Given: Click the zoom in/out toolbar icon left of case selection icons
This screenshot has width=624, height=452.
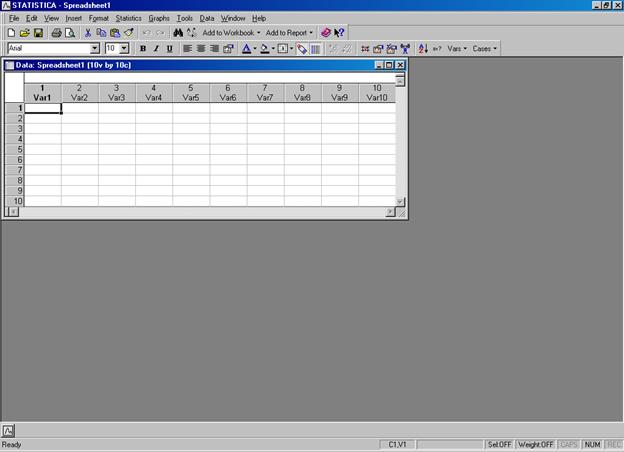Looking at the screenshot, I should click(365, 49).
